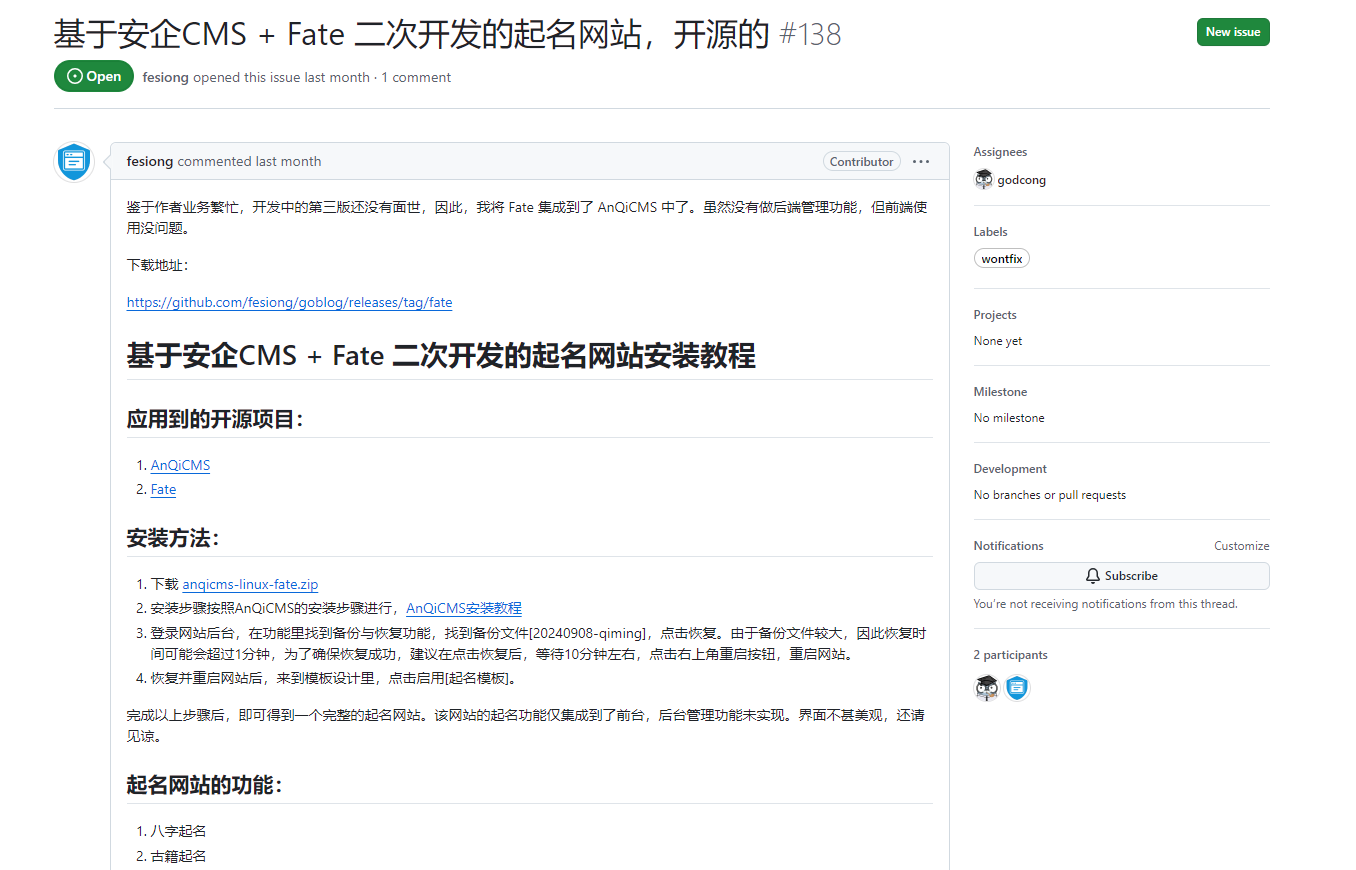This screenshot has height=870, width=1356.
Task: Click the Contributor badge
Action: (862, 161)
